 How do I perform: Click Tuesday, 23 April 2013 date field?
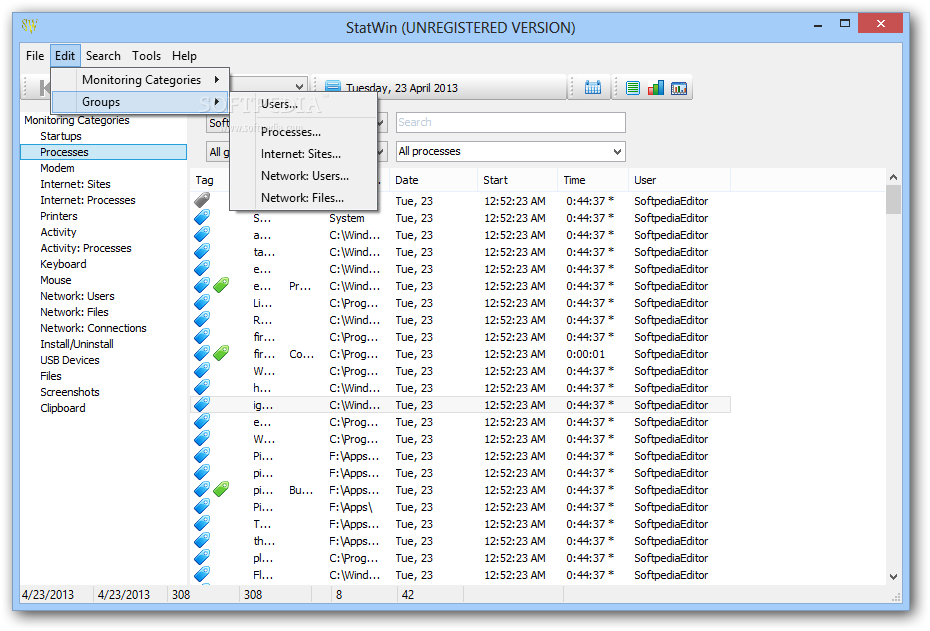point(402,88)
